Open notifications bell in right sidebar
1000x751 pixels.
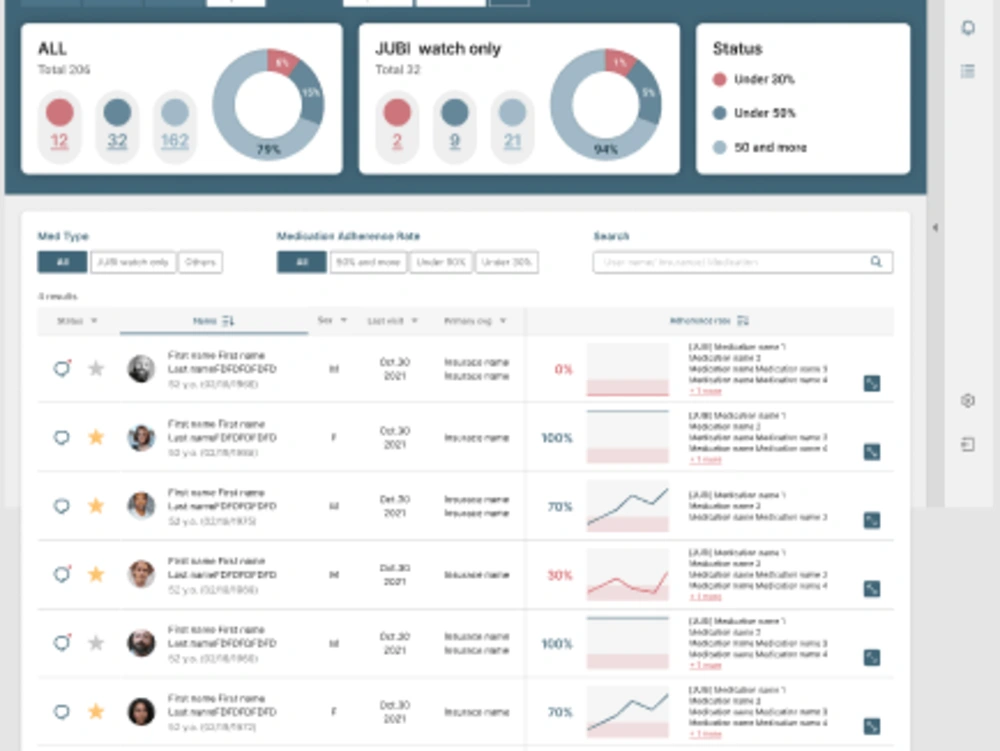pyautogui.click(x=968, y=28)
